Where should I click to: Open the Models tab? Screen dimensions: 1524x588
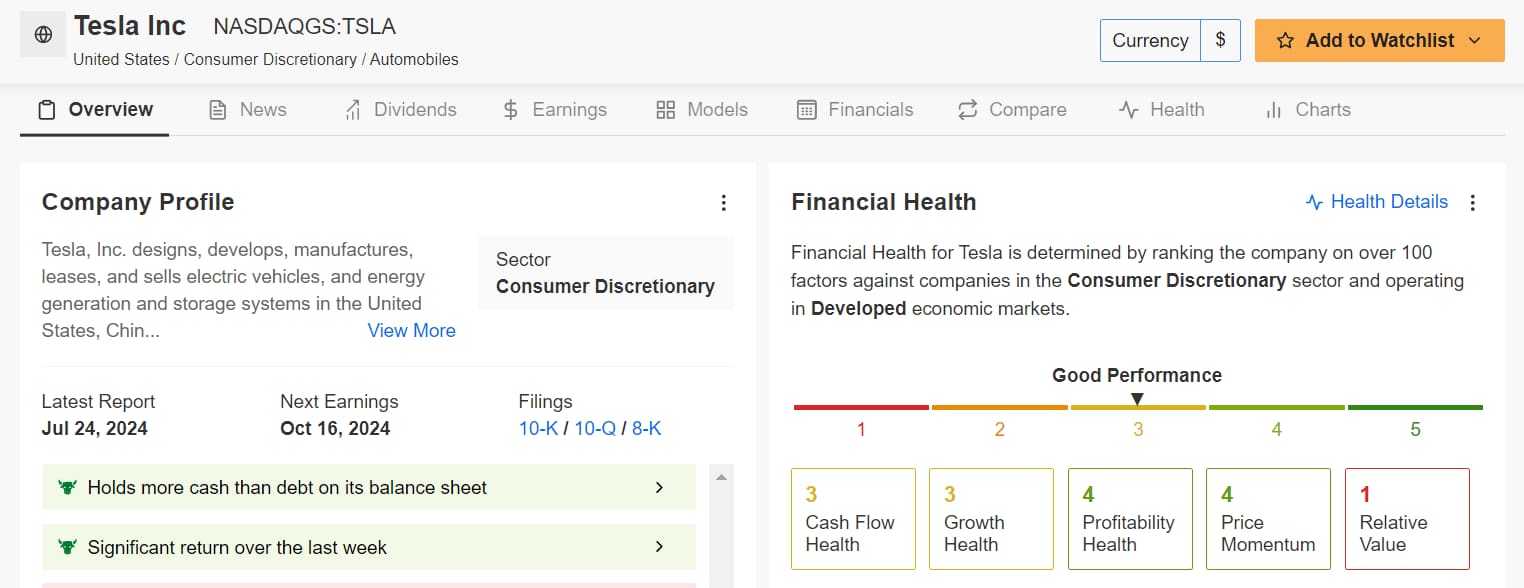(702, 110)
